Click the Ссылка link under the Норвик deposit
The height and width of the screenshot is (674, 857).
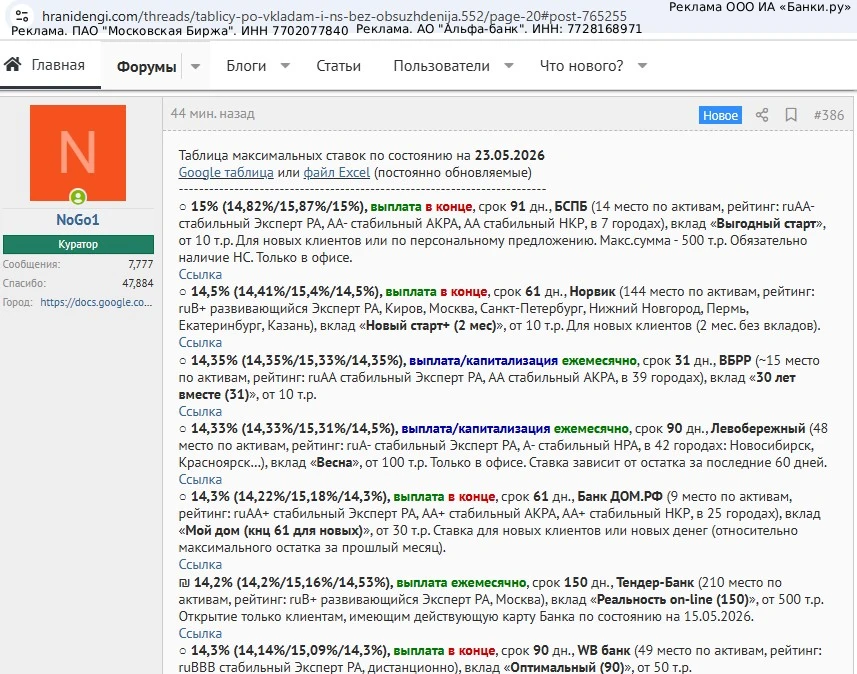(x=200, y=343)
